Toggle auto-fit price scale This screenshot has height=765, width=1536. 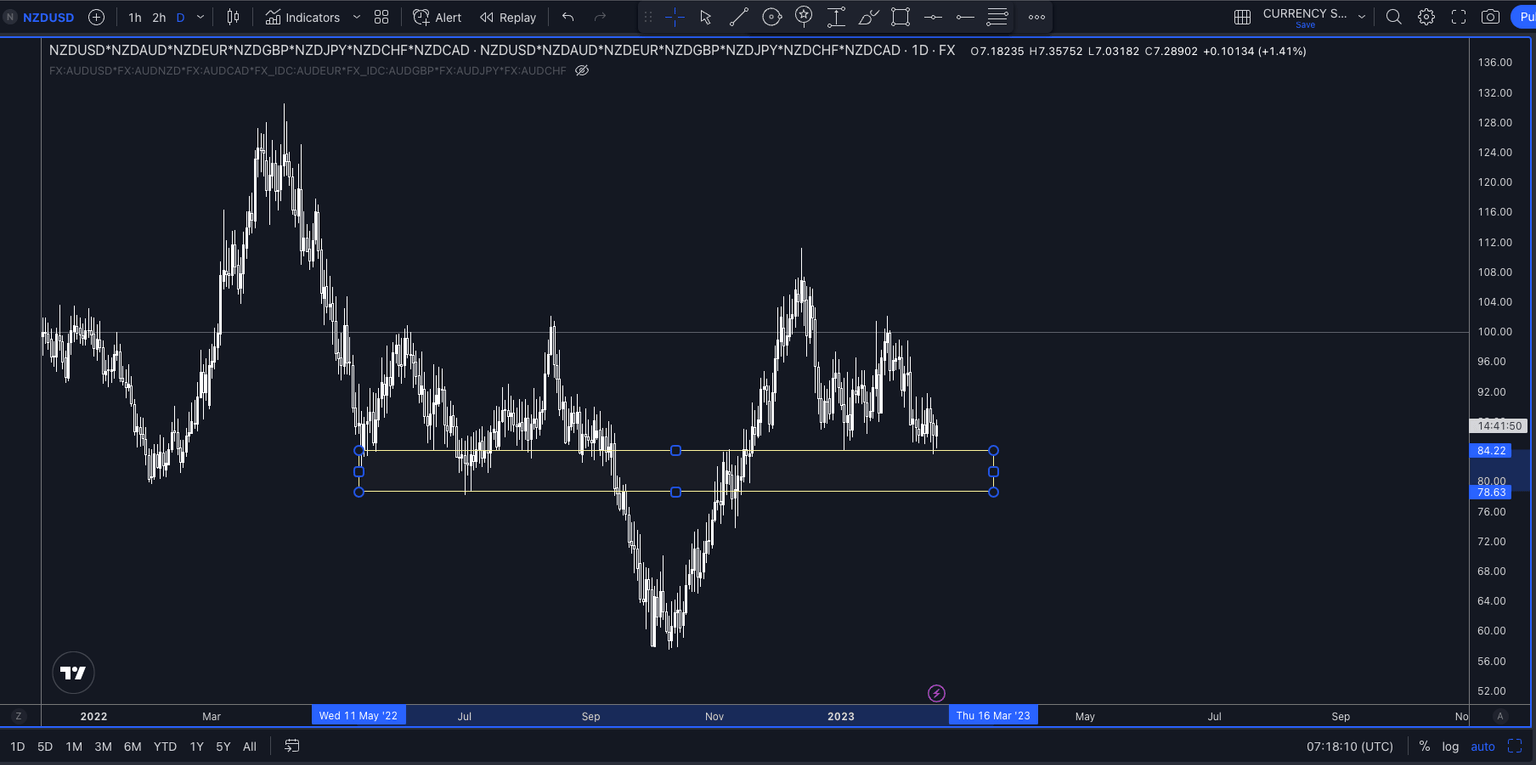(x=1482, y=746)
